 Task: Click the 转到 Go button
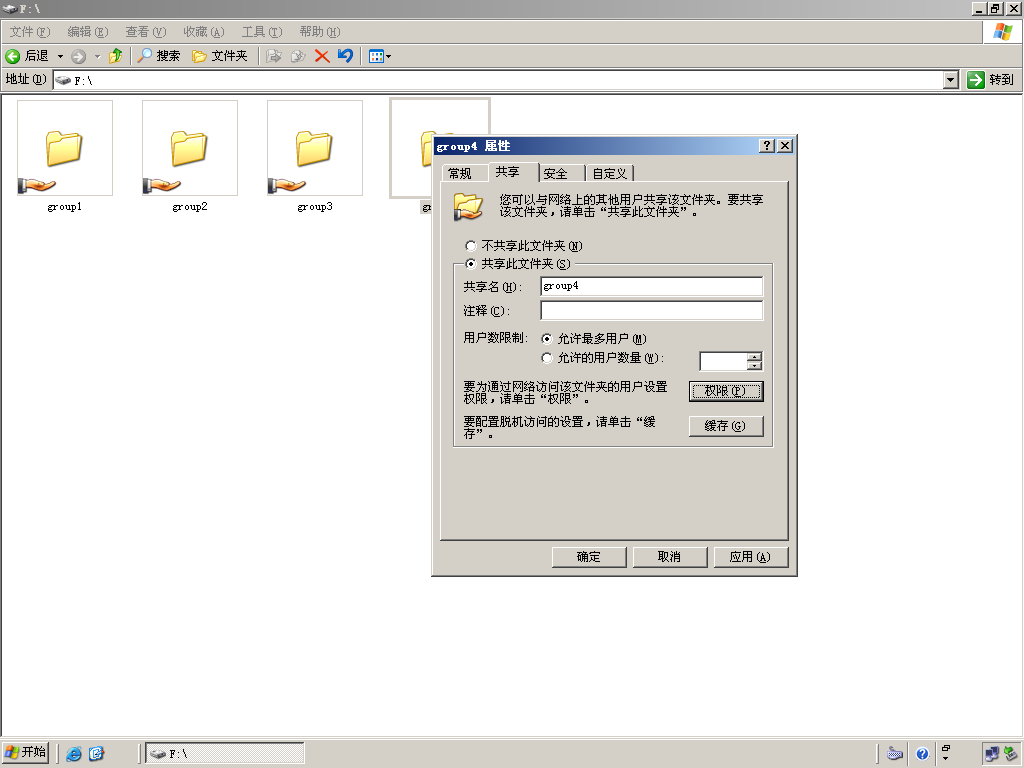[x=991, y=80]
